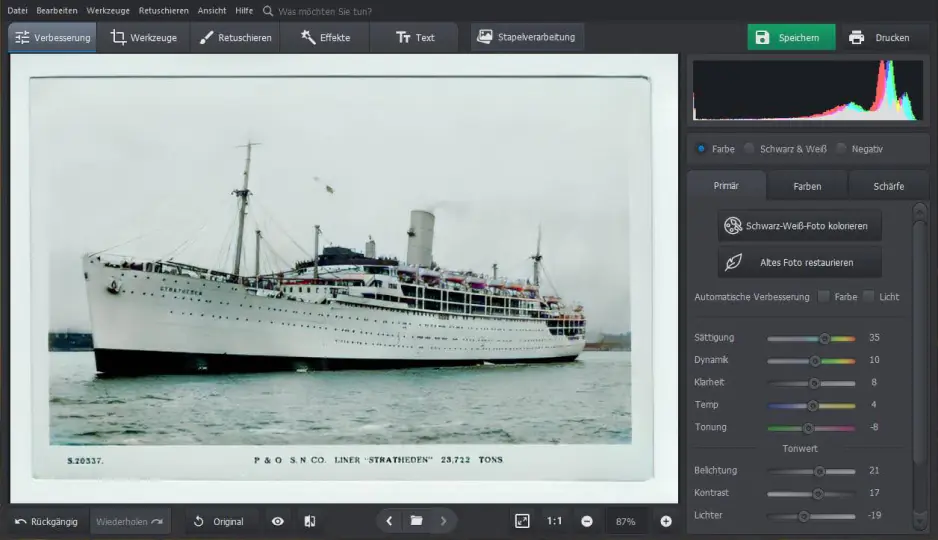Viewport: 938px width, 540px height.
Task: Switch to the Primär tab
Action: [x=726, y=186]
